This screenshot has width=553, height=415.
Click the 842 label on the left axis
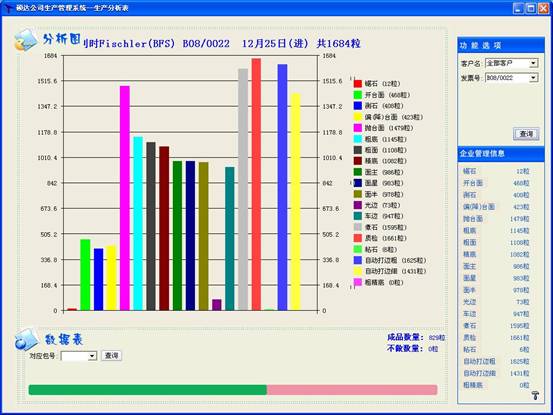point(52,183)
